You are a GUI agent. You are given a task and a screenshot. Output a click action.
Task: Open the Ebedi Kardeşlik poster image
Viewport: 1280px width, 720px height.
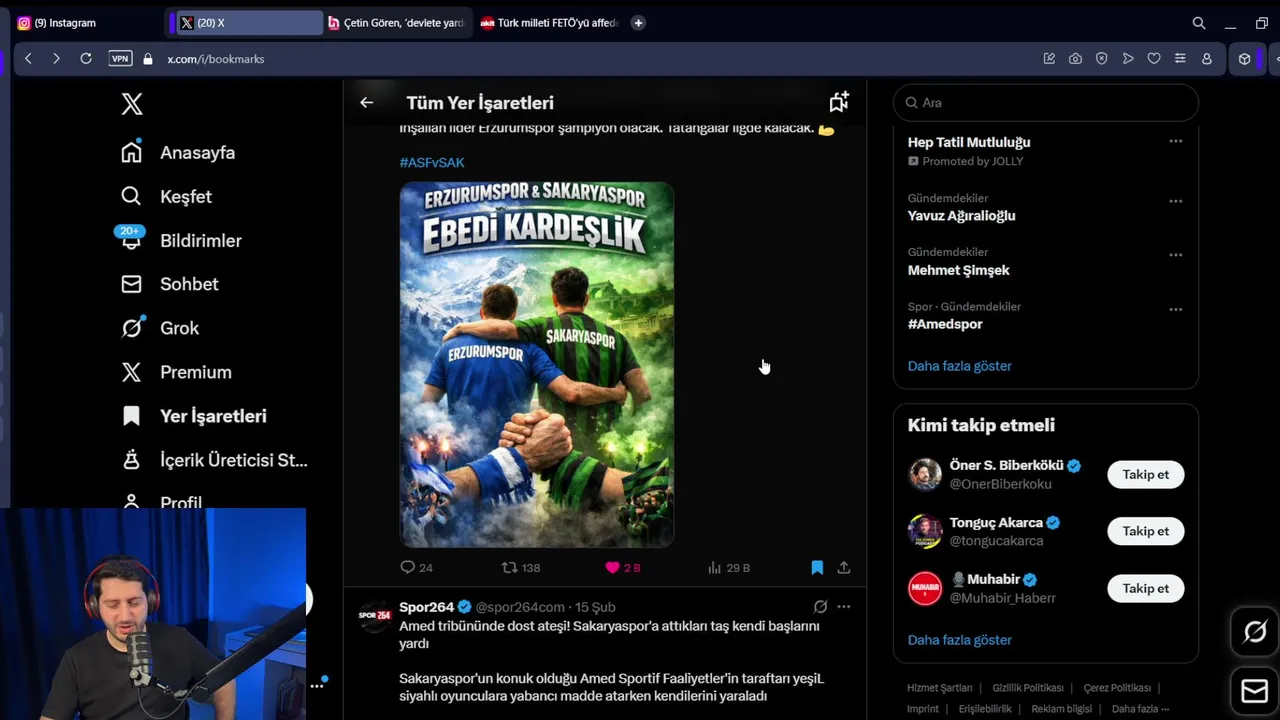pyautogui.click(x=537, y=364)
